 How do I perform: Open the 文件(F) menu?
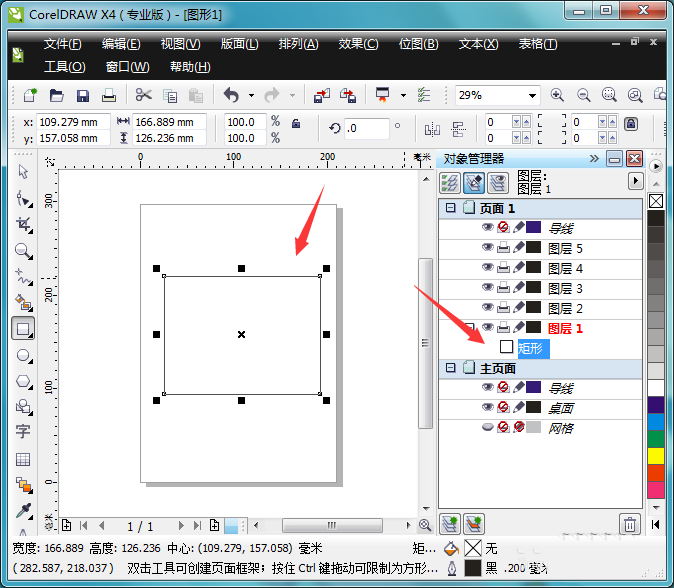point(62,44)
